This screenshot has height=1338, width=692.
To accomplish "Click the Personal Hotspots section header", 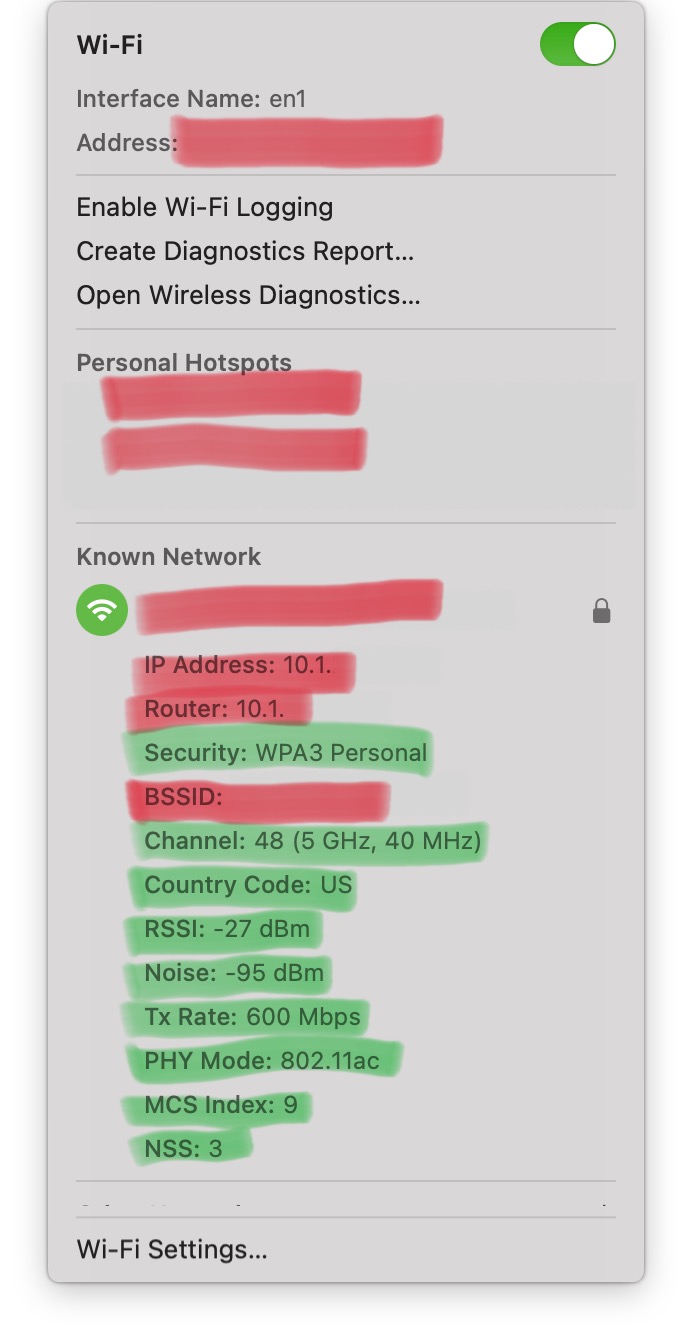I will tap(184, 362).
